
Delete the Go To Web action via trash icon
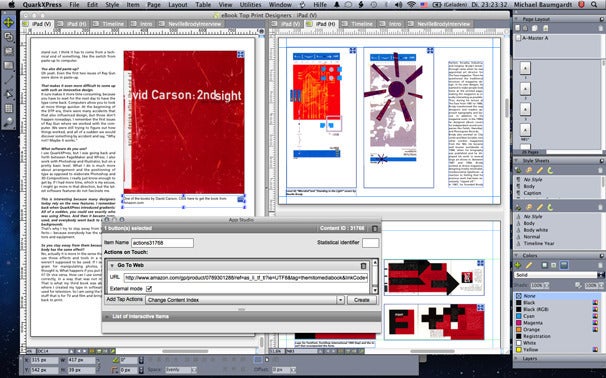tap(363, 266)
